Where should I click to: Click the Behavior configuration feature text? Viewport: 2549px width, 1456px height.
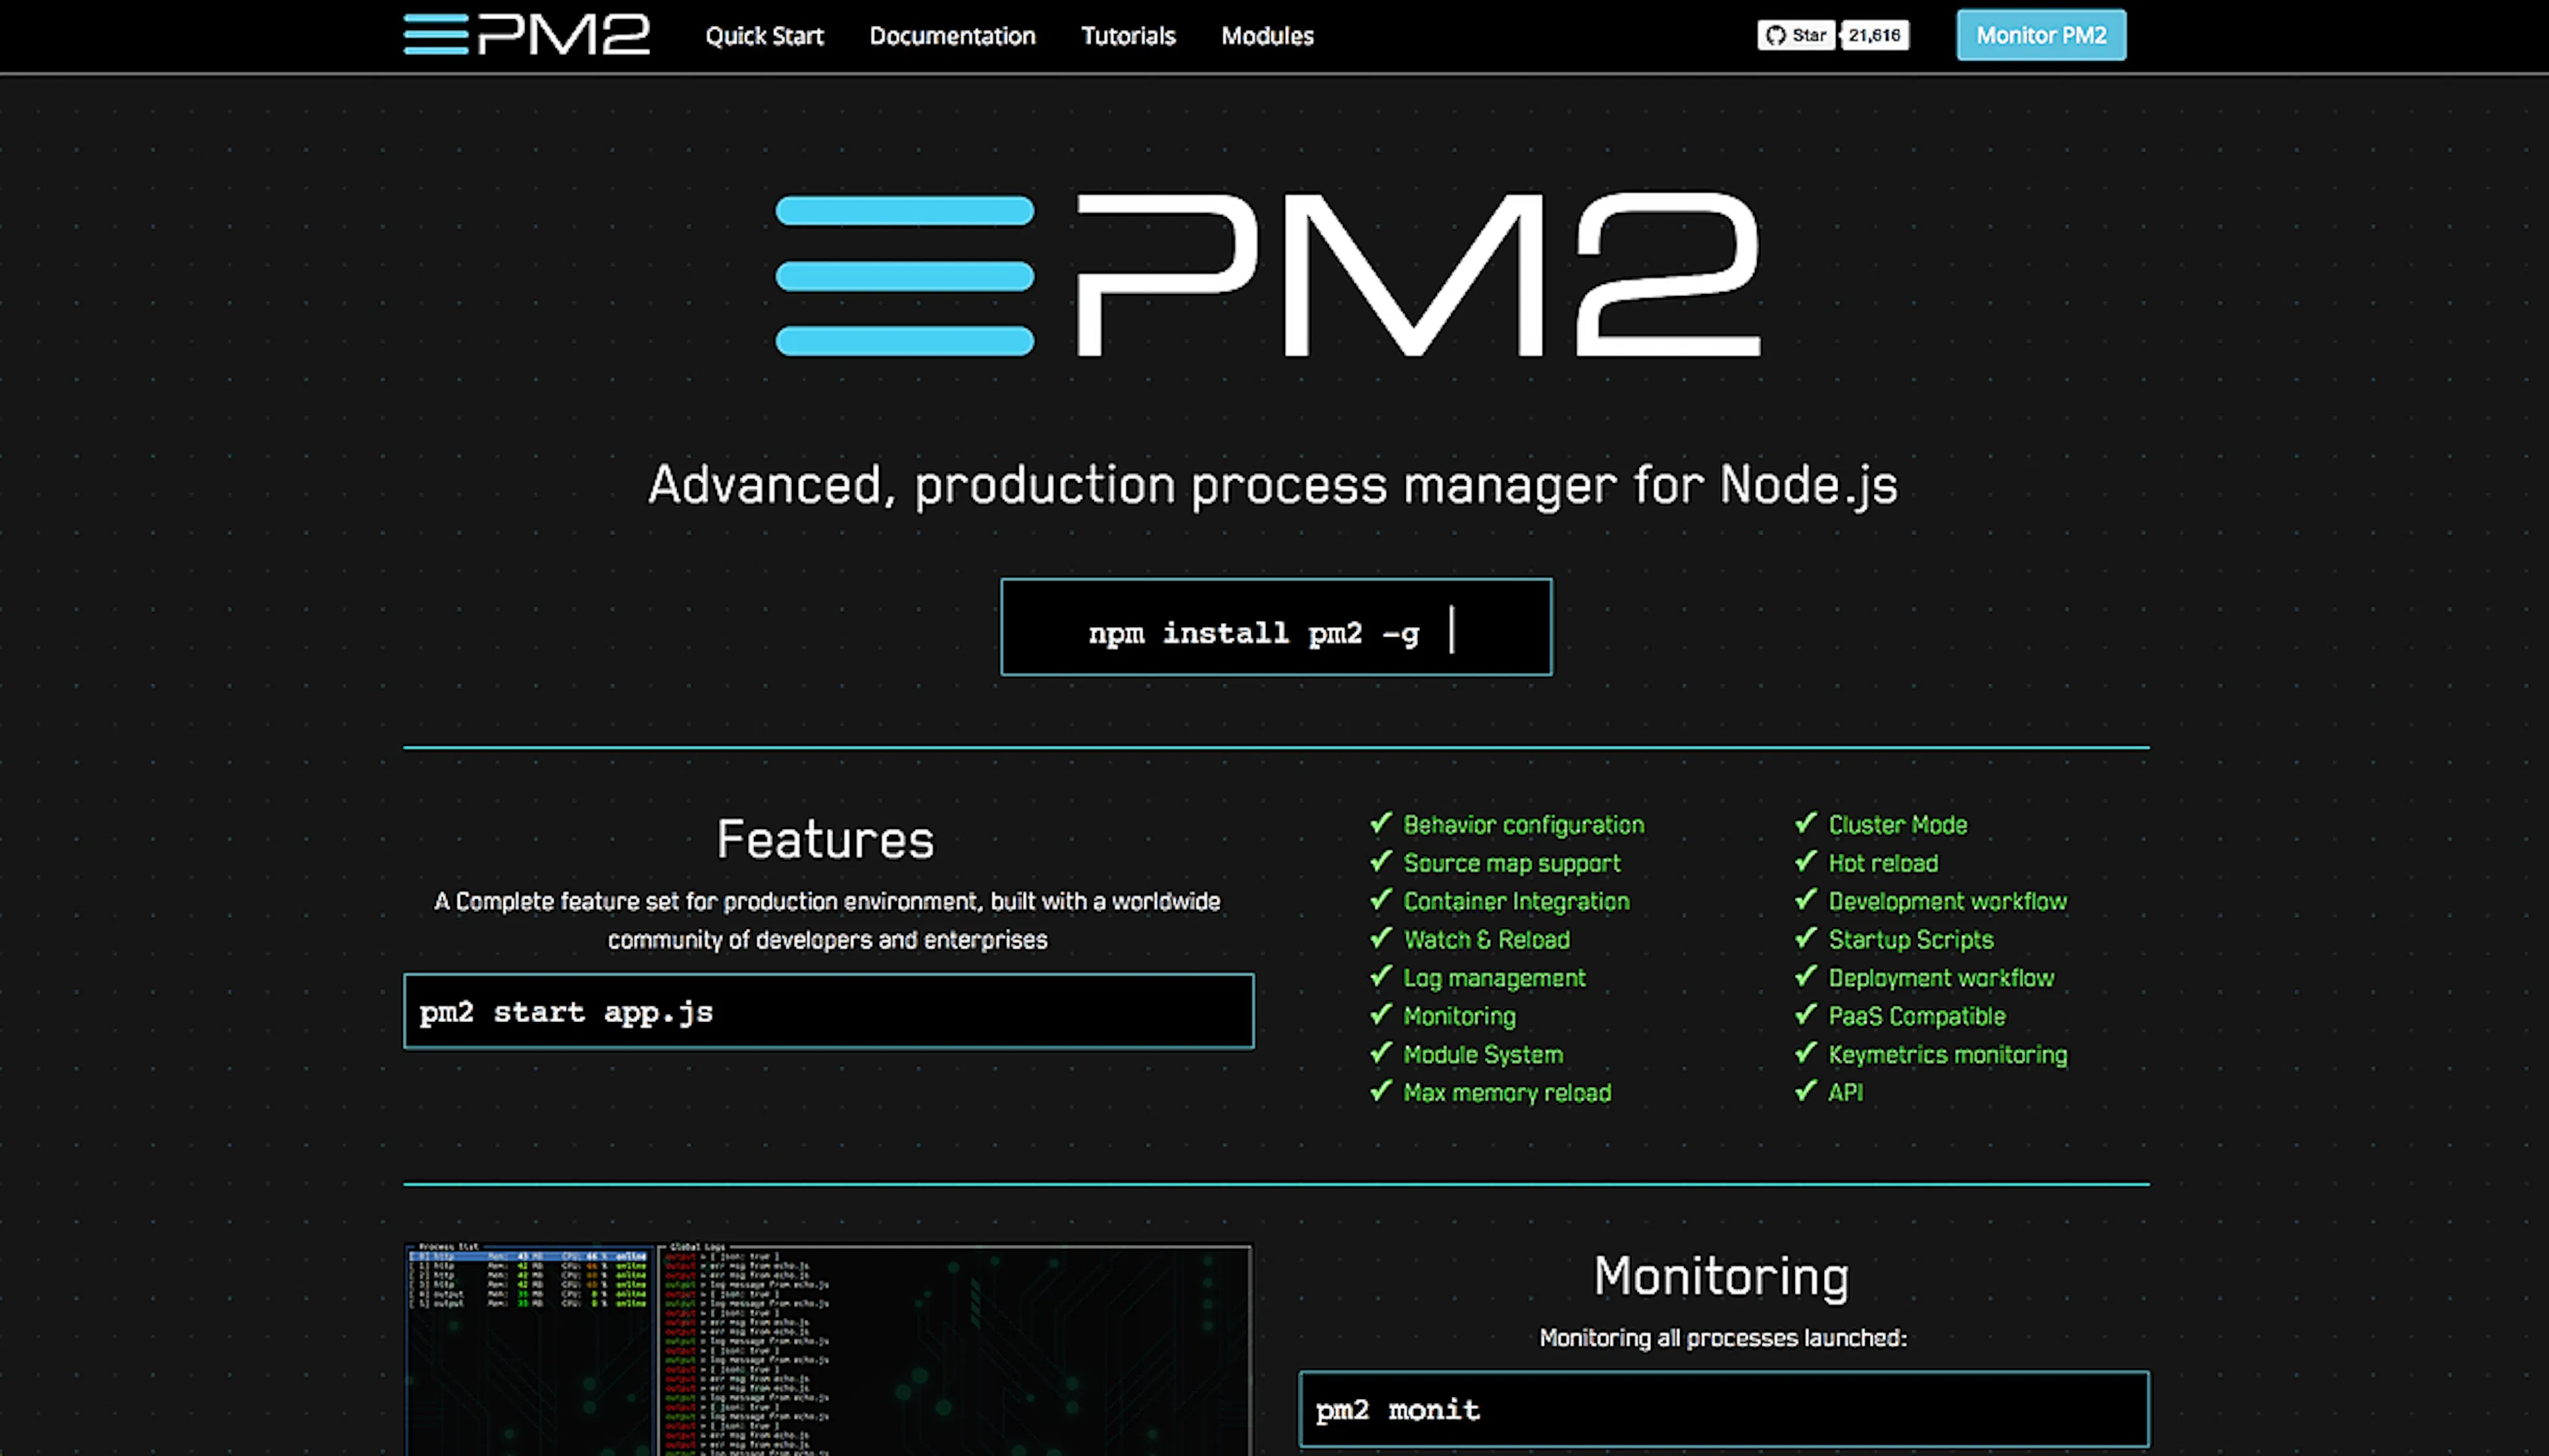tap(1524, 825)
